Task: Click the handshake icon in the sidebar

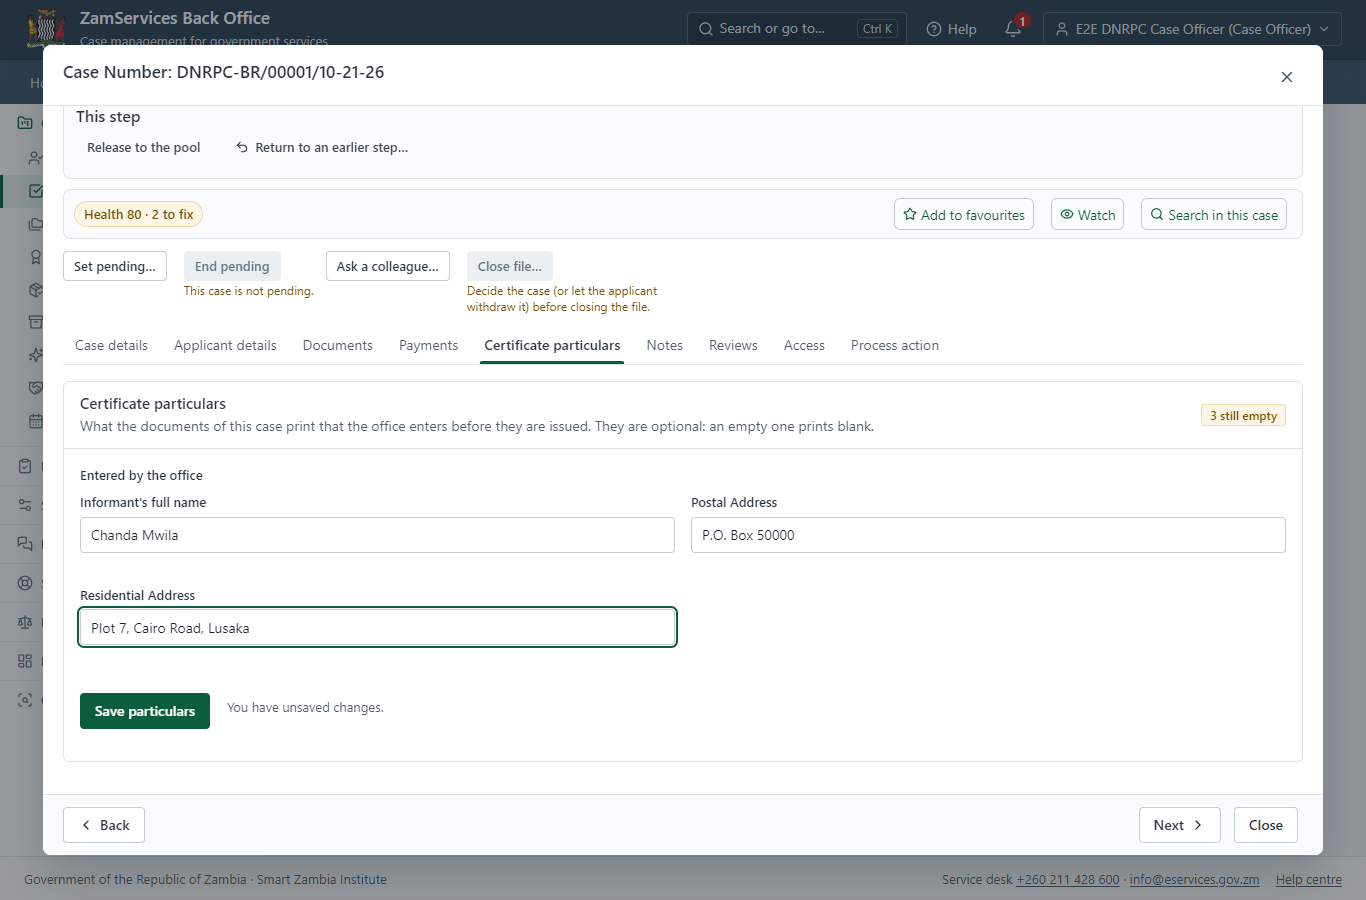Action: (36, 388)
